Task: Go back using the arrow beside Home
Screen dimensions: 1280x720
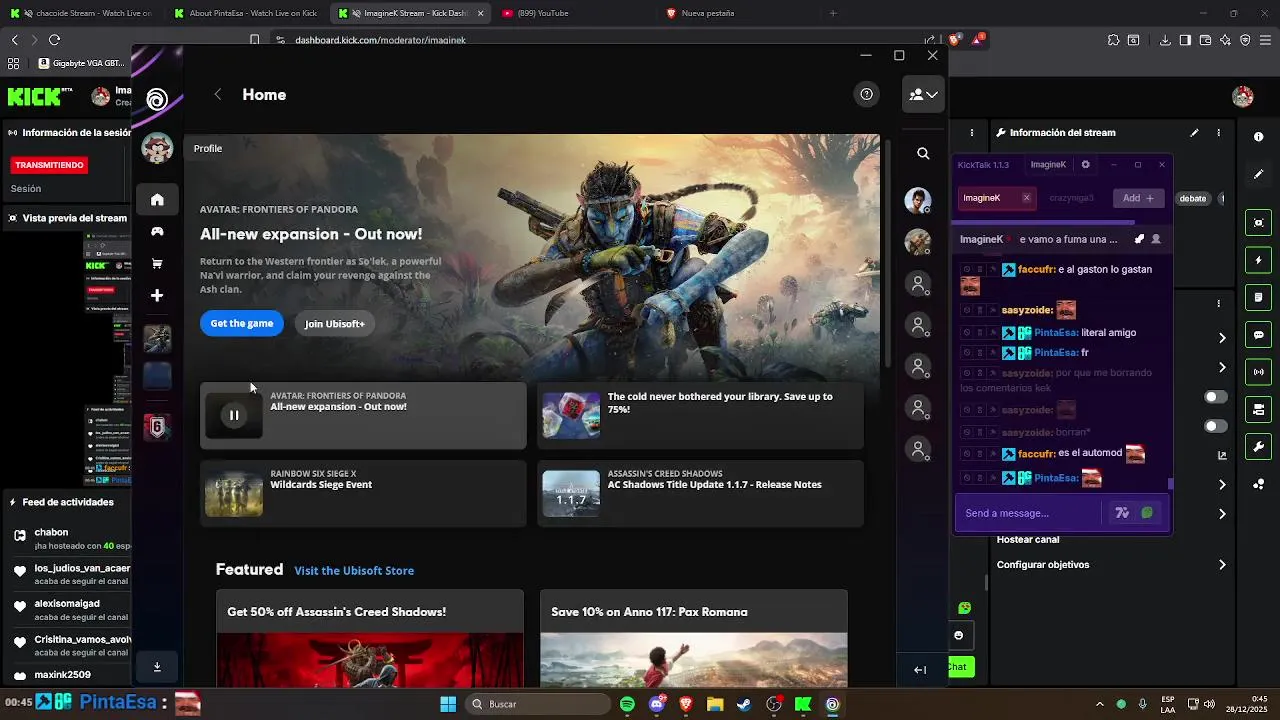Action: point(218,94)
